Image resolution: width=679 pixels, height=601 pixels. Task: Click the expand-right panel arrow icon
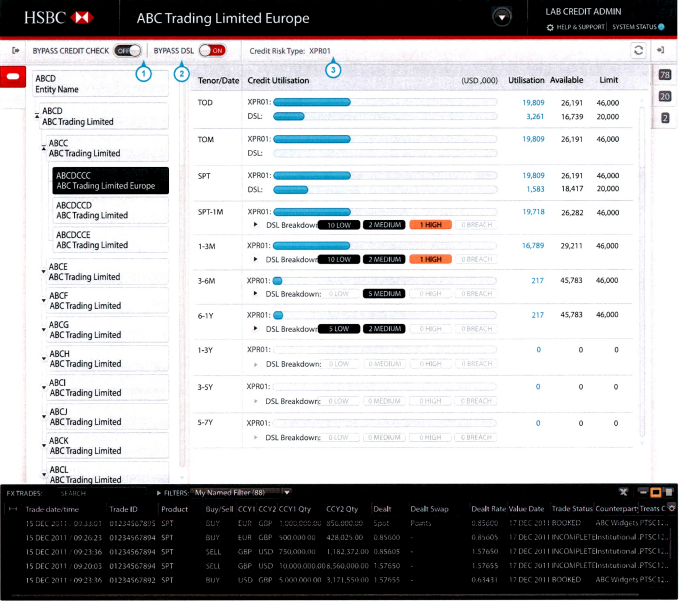click(x=660, y=50)
